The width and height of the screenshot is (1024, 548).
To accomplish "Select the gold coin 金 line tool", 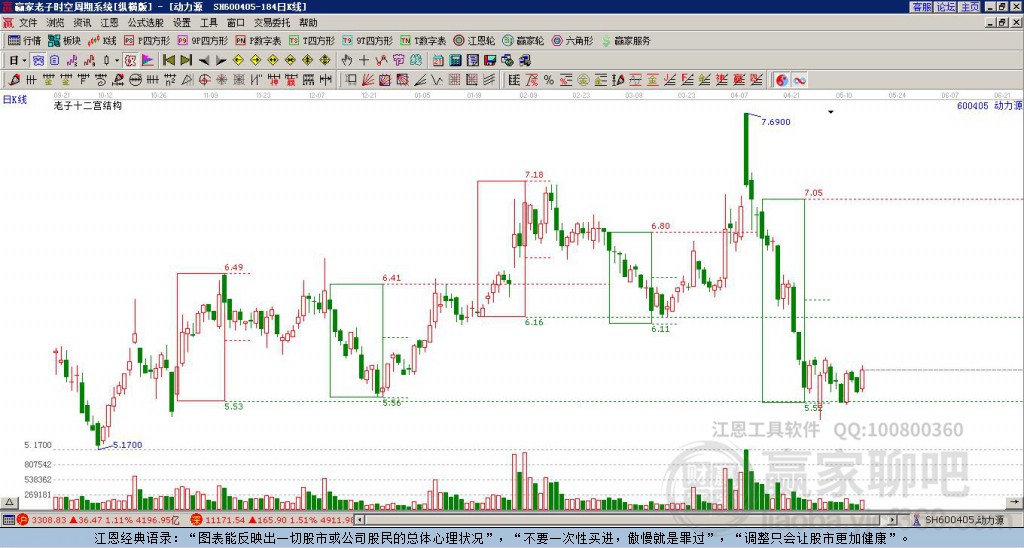I will [583, 80].
